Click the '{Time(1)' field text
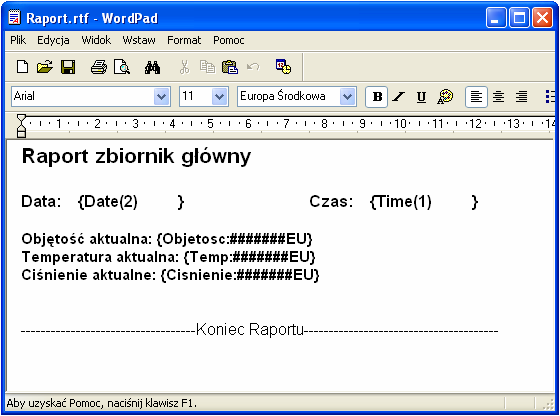Viewport: 560px width, 416px height. (400, 201)
